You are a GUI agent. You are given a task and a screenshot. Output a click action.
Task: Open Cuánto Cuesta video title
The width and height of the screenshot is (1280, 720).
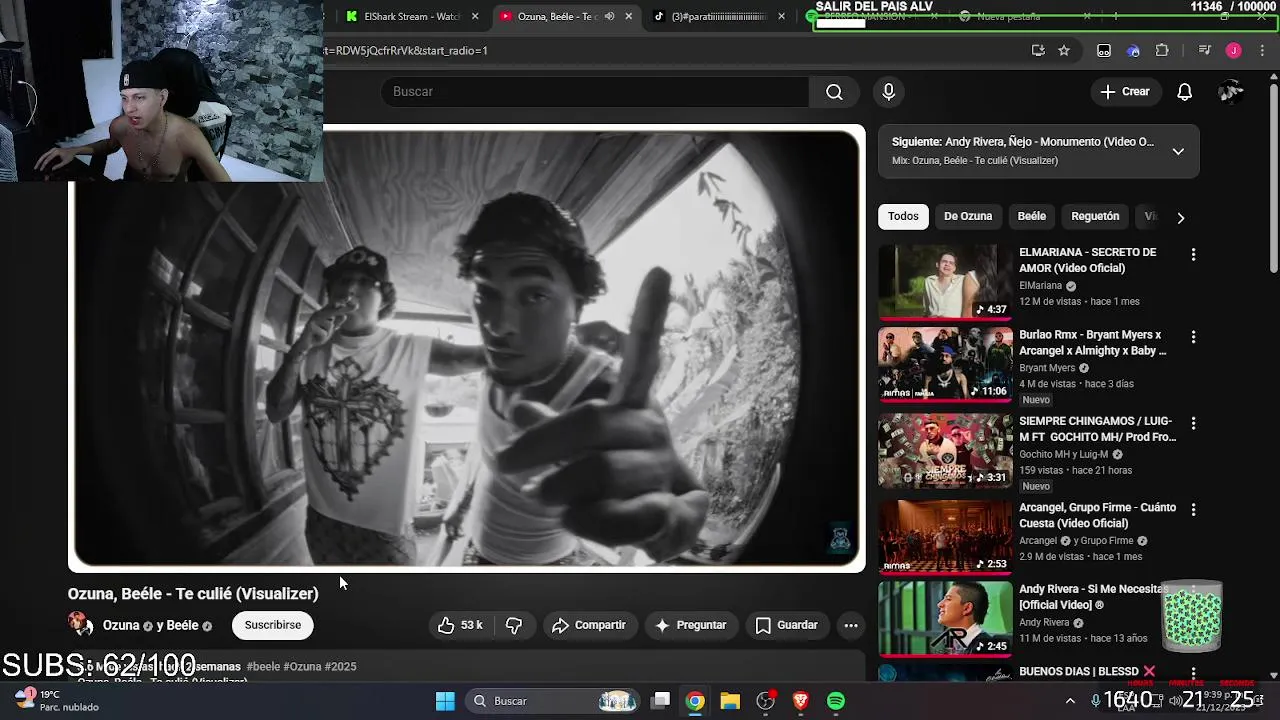(1097, 515)
